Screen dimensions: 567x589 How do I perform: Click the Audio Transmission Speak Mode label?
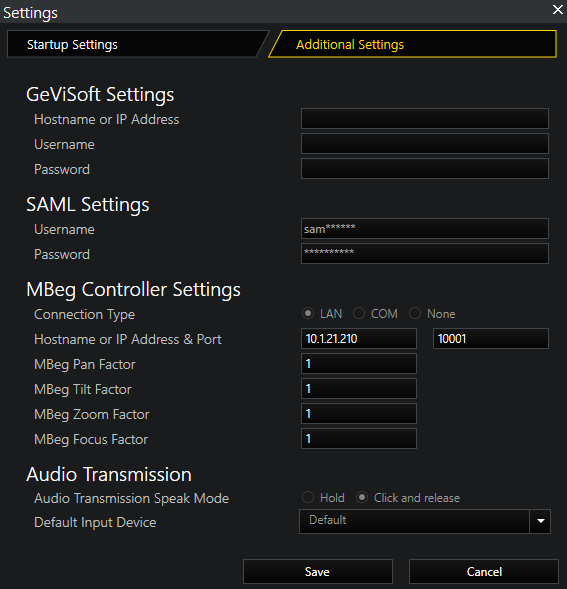coord(132,498)
